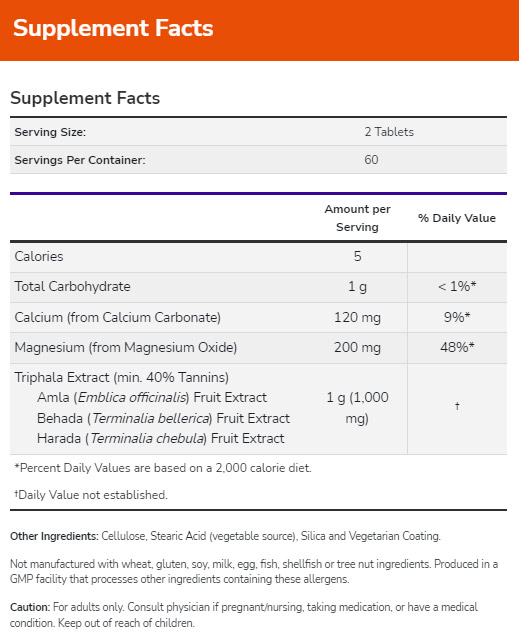The height and width of the screenshot is (638, 519).
Task: Click the Daily Value not established footnote
Action: pos(91,495)
